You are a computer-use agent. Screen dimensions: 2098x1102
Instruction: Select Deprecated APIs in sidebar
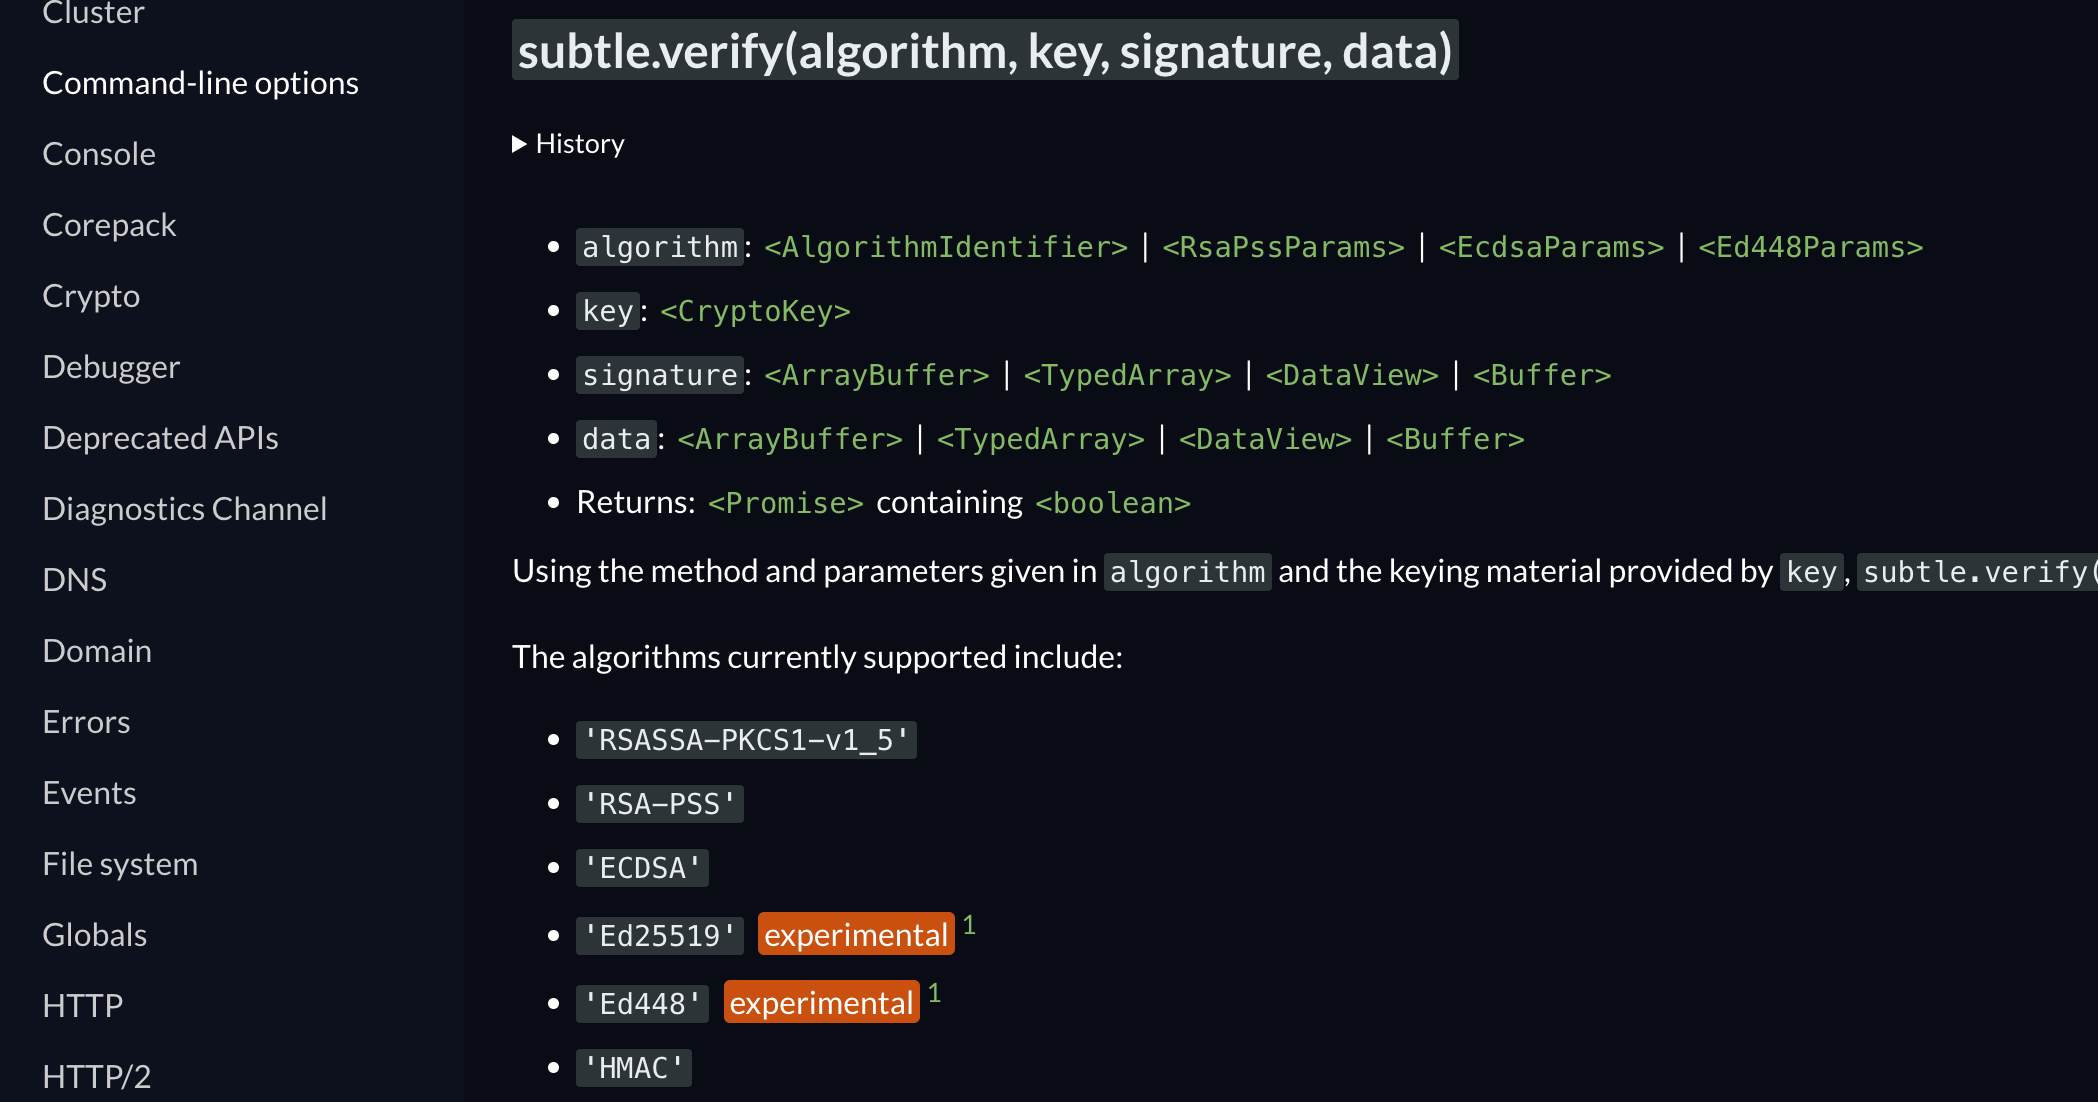tap(160, 438)
